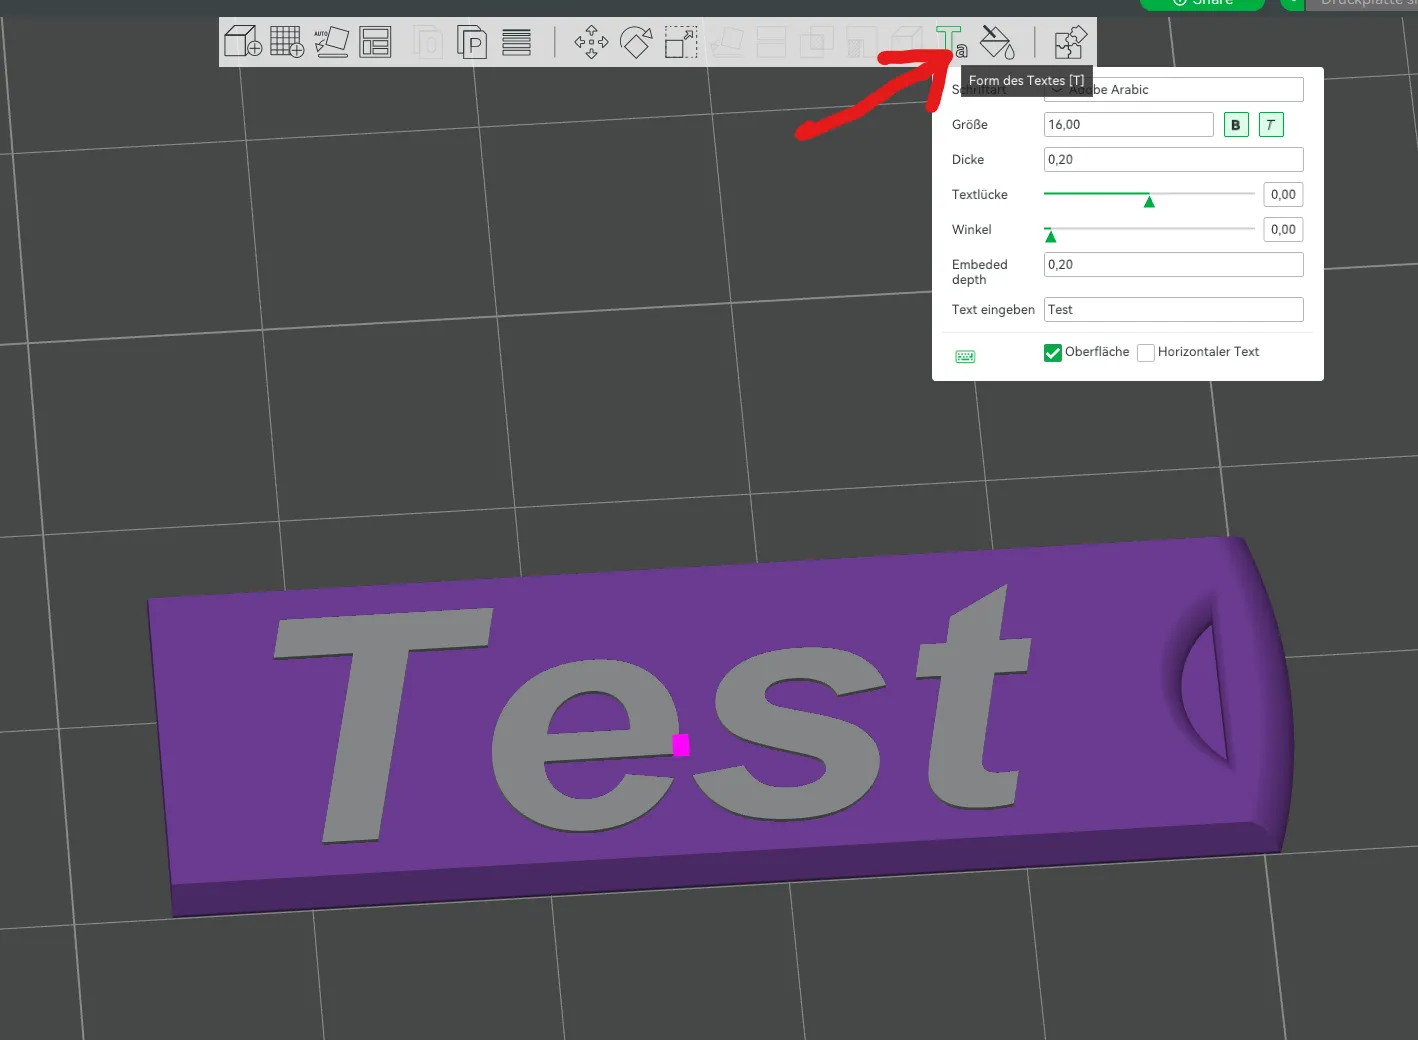Click the 'Winkel' label
Screen dimensions: 1418x1040
(x=972, y=230)
